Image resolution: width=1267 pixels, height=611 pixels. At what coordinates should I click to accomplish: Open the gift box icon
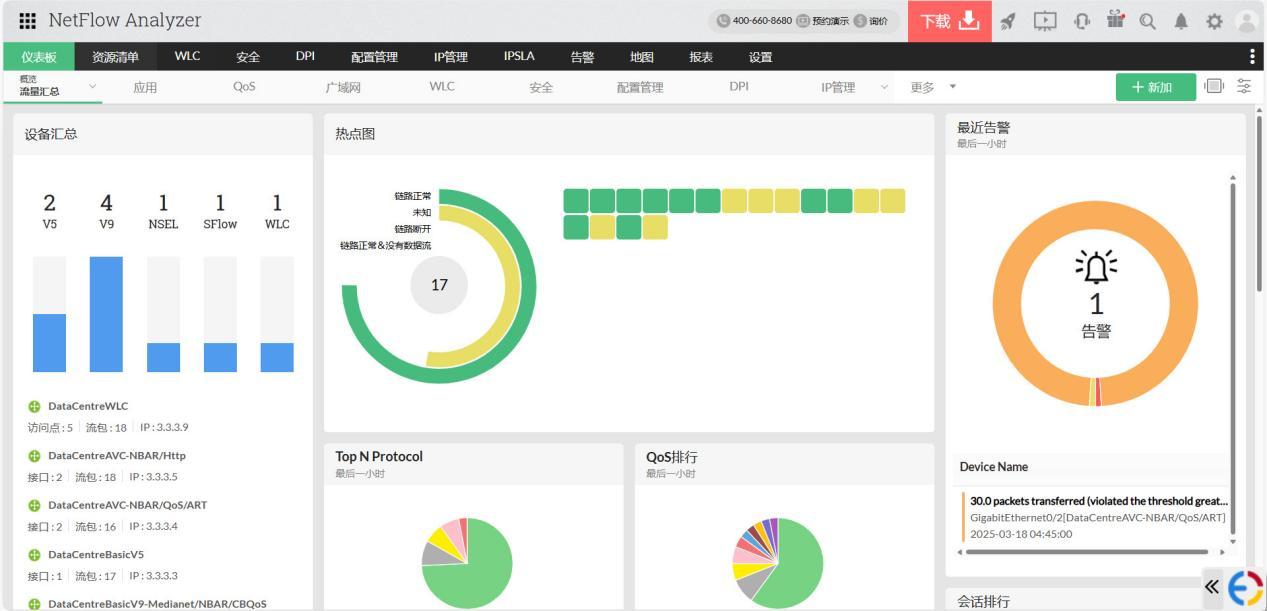(1115, 21)
